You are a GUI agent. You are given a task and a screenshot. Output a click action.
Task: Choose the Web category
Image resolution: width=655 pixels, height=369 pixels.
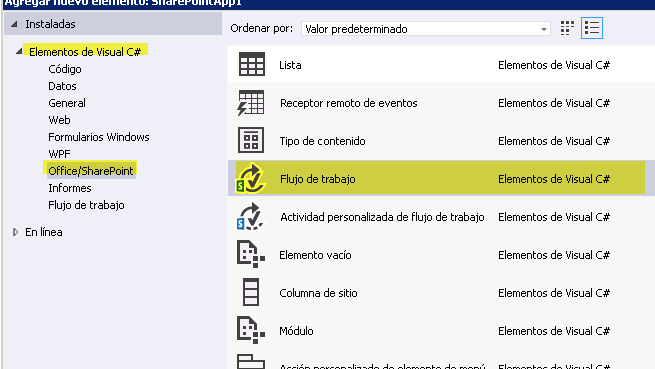click(59, 120)
